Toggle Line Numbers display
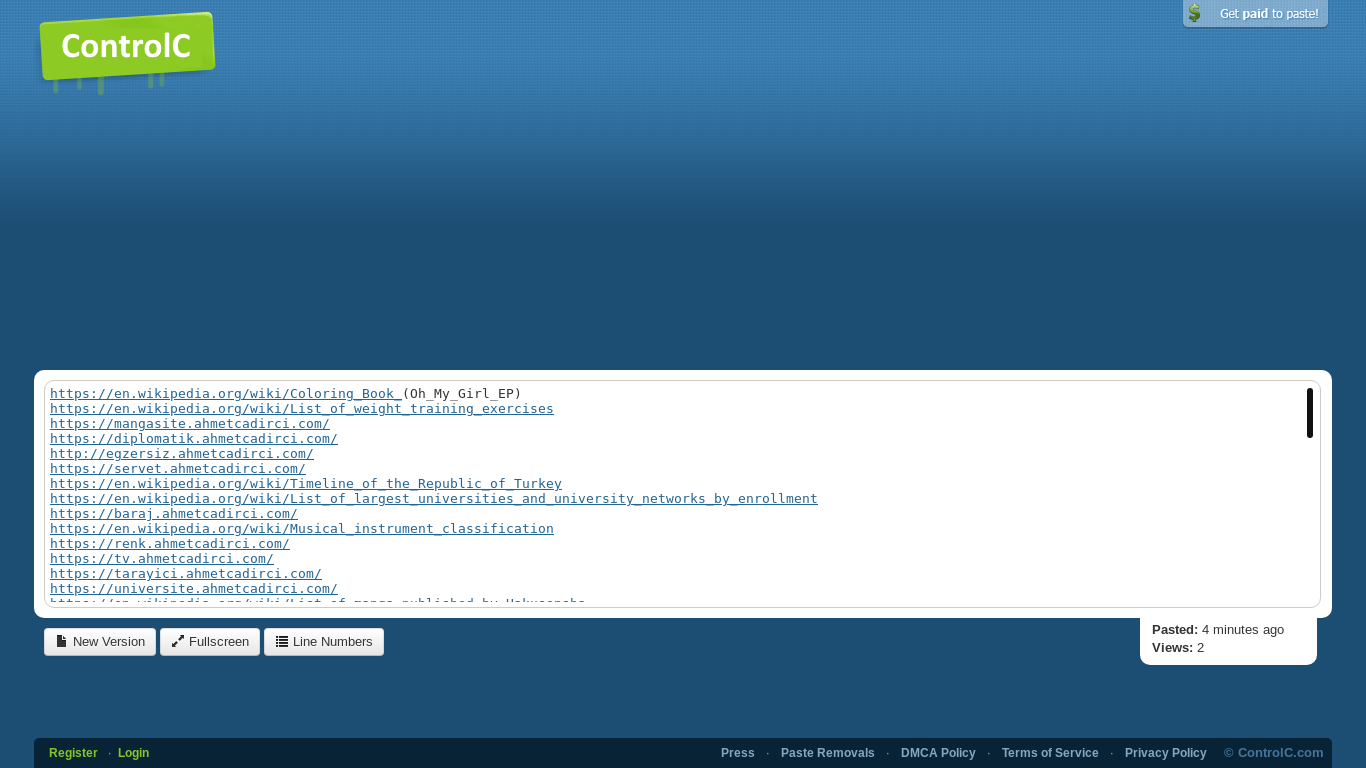The image size is (1366, 768). click(324, 642)
